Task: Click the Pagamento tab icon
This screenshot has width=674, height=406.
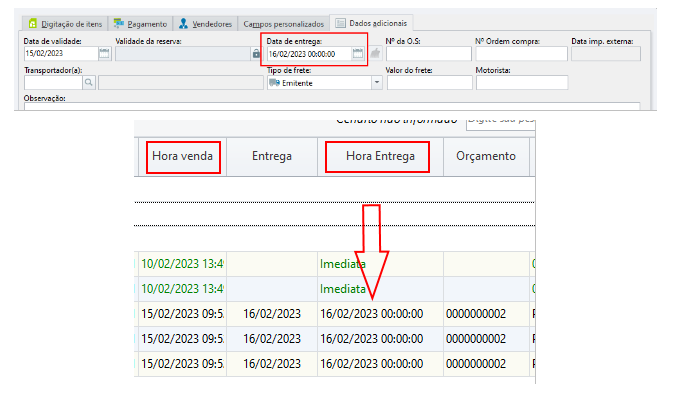Action: 119,23
